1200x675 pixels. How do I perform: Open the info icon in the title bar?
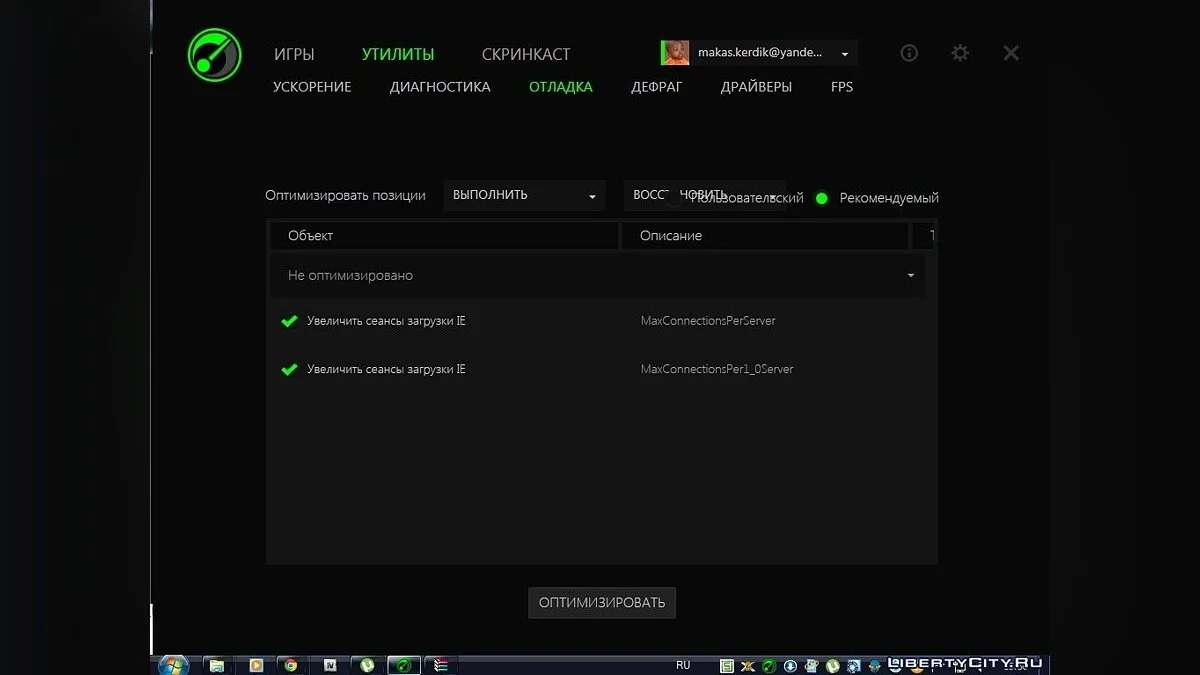click(x=908, y=53)
